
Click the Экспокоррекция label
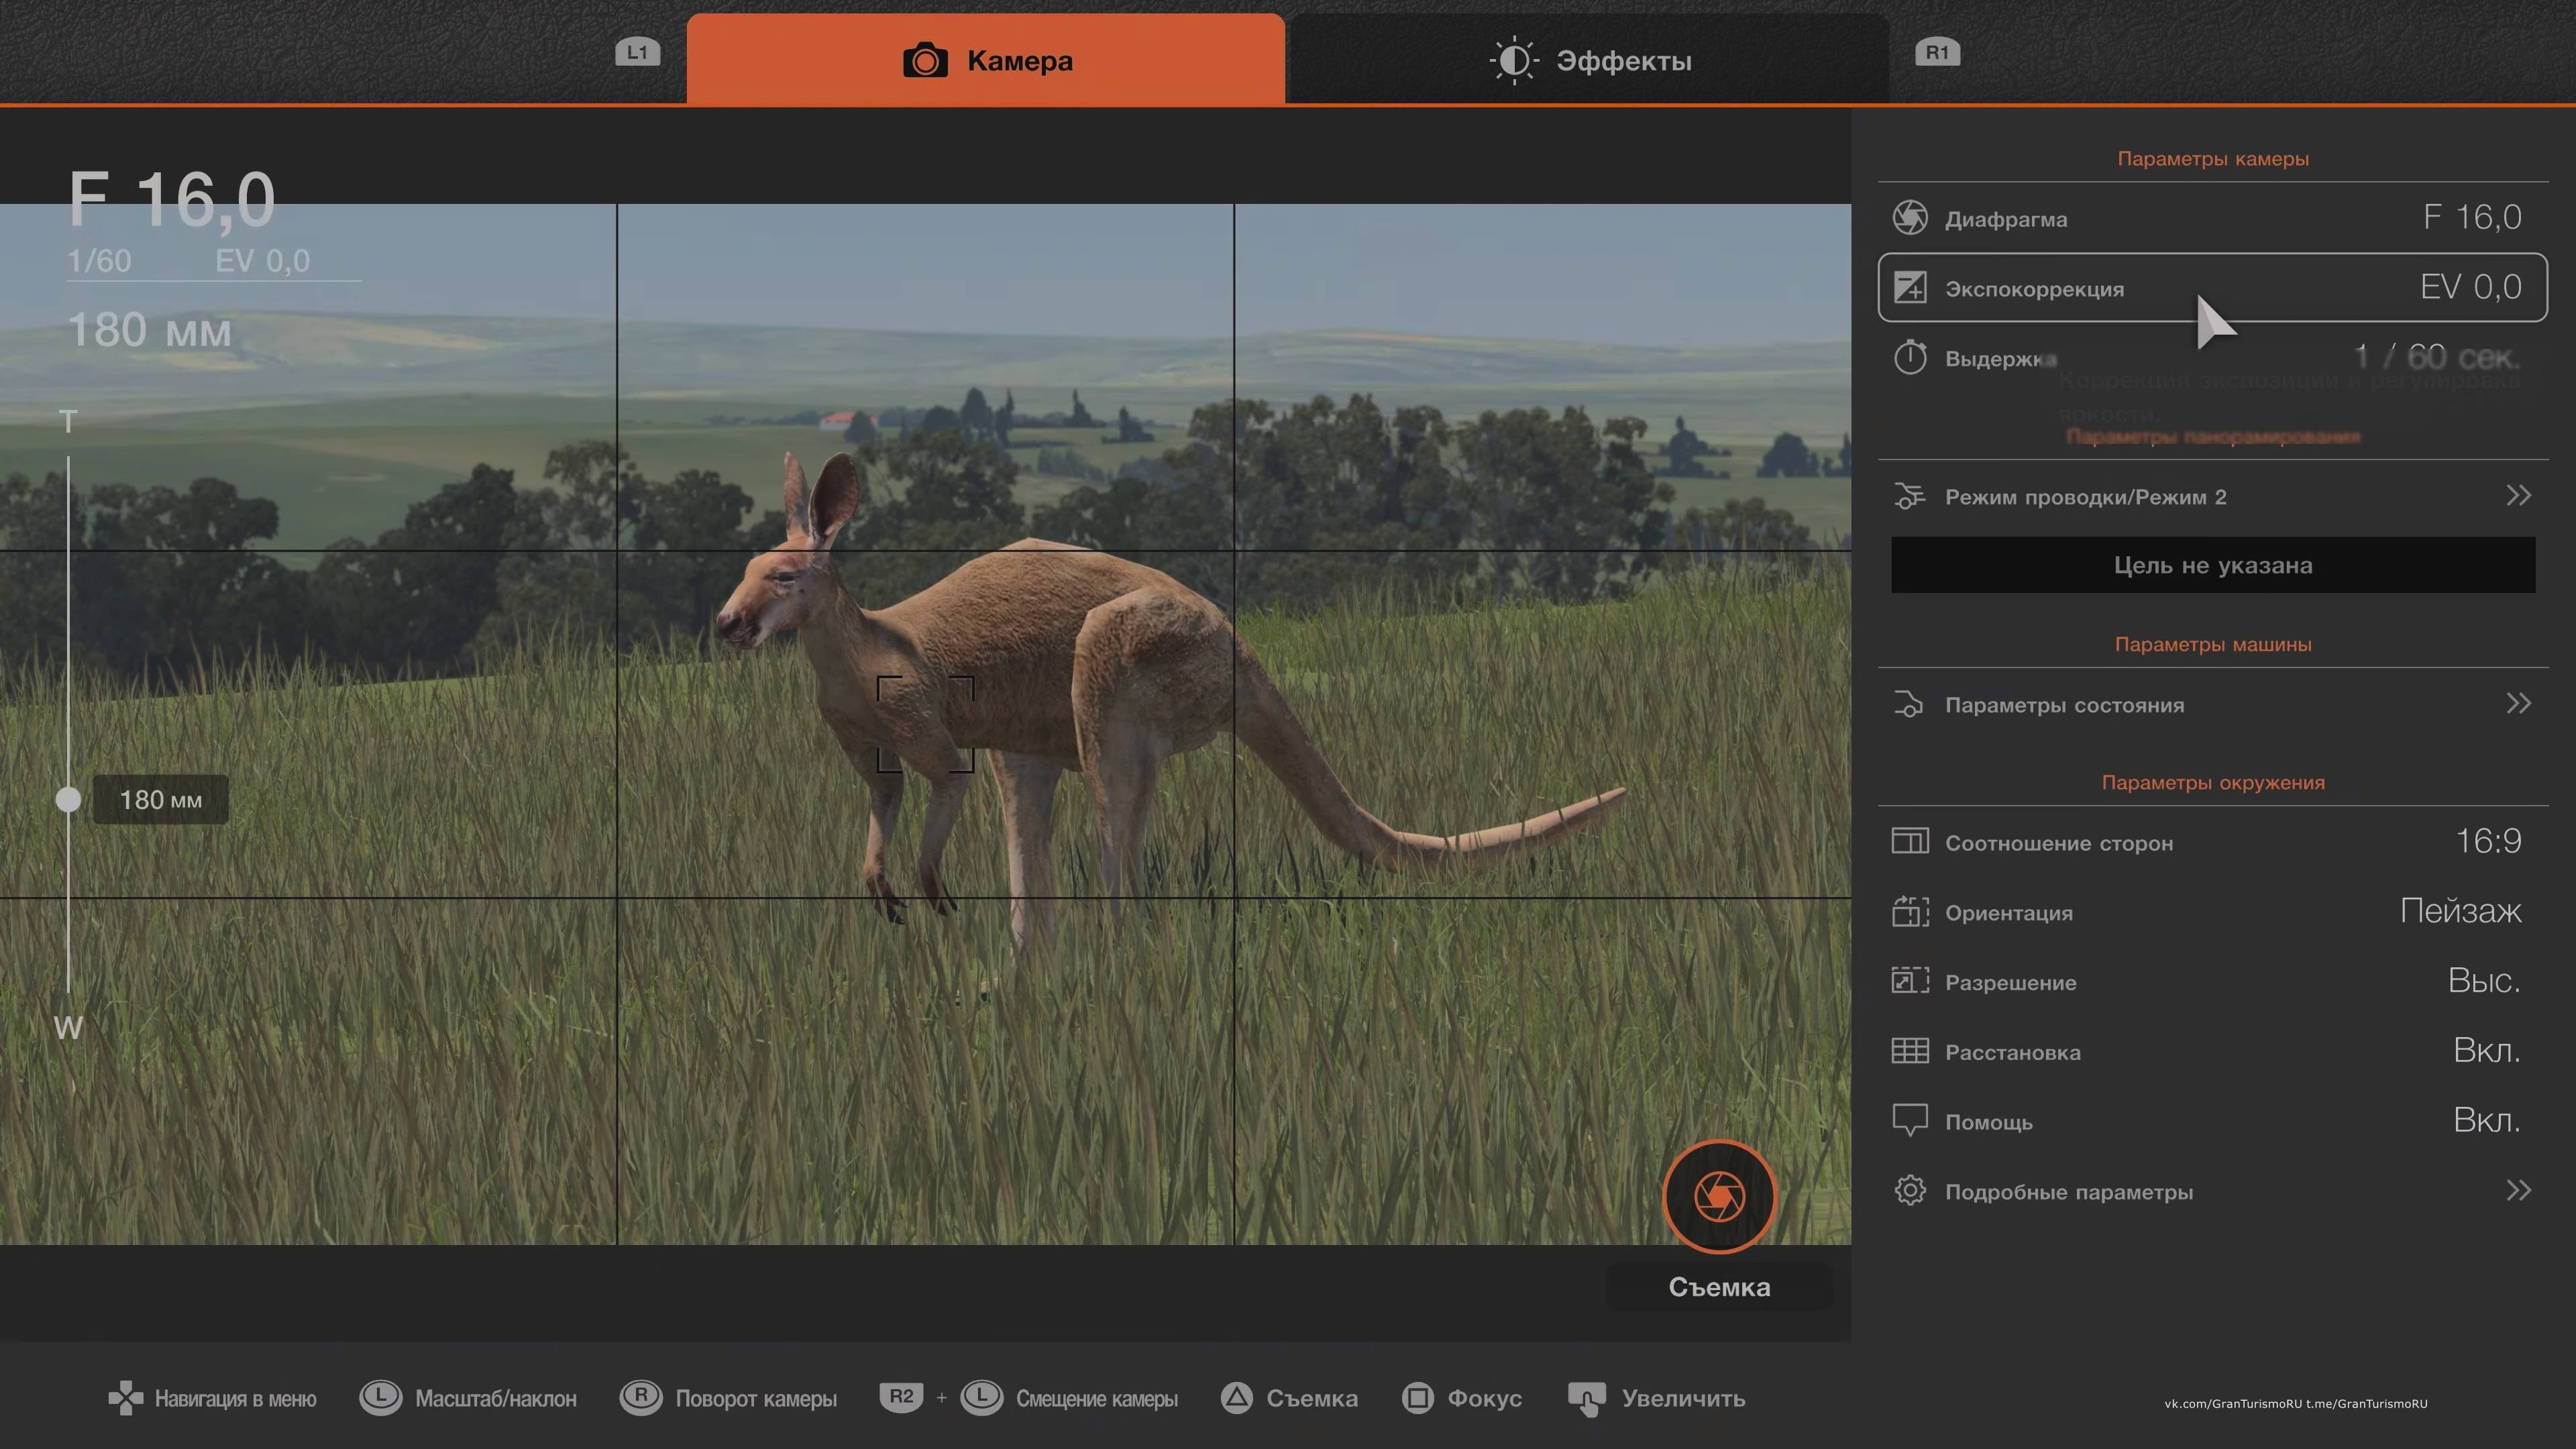[x=2034, y=289]
